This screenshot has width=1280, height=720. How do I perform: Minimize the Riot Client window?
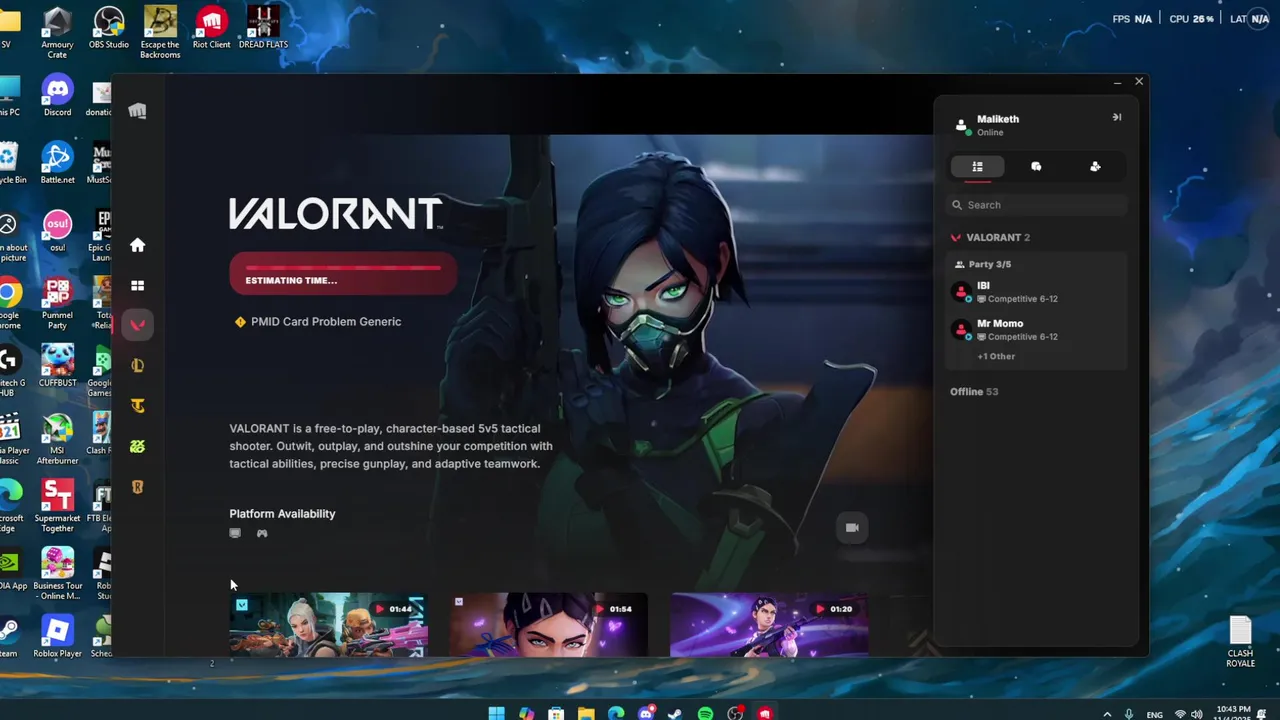tap(1117, 82)
